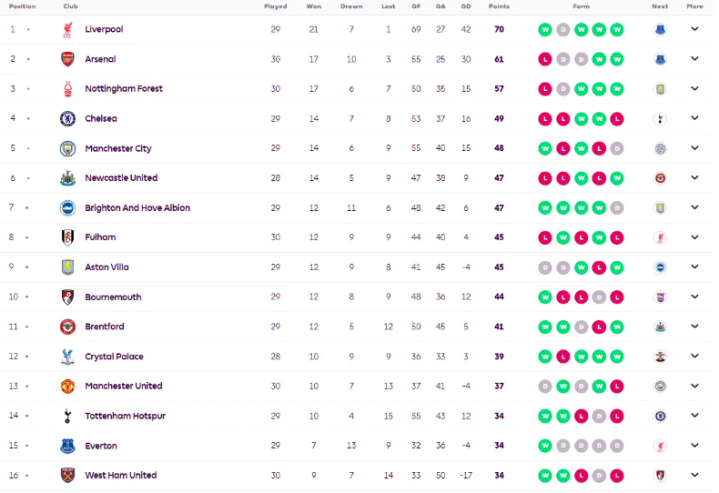Open the Manchester City club link

pos(118,149)
